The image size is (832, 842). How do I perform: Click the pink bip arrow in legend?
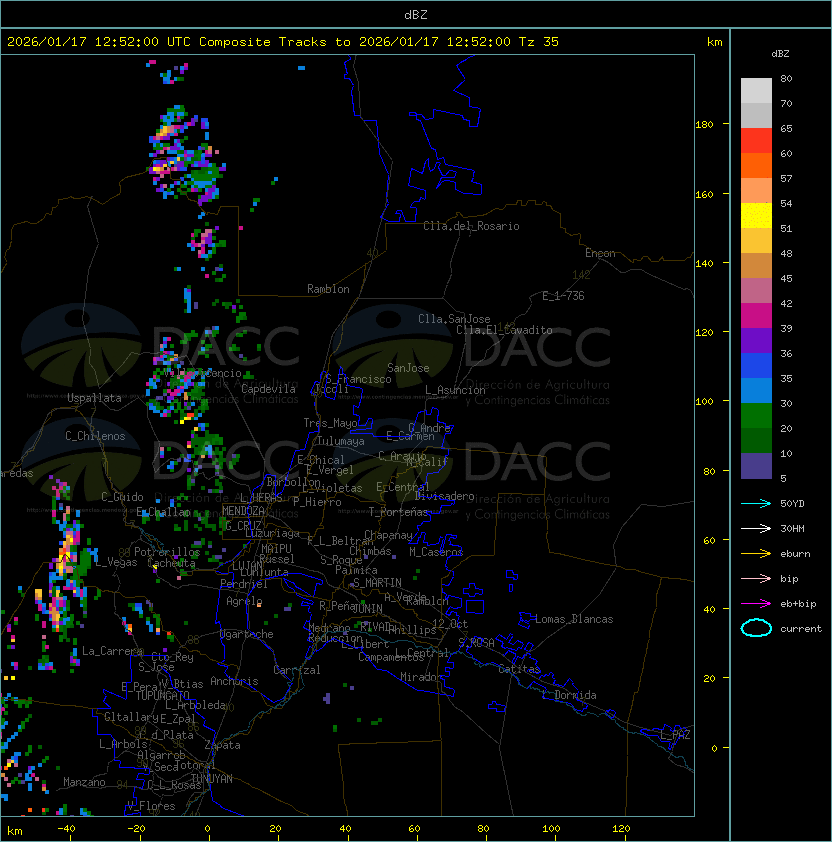[756, 578]
